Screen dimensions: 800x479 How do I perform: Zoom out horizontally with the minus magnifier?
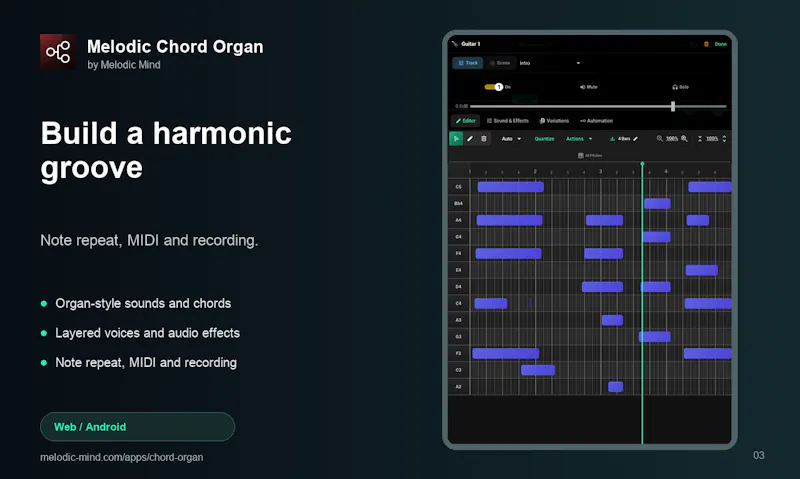point(660,138)
